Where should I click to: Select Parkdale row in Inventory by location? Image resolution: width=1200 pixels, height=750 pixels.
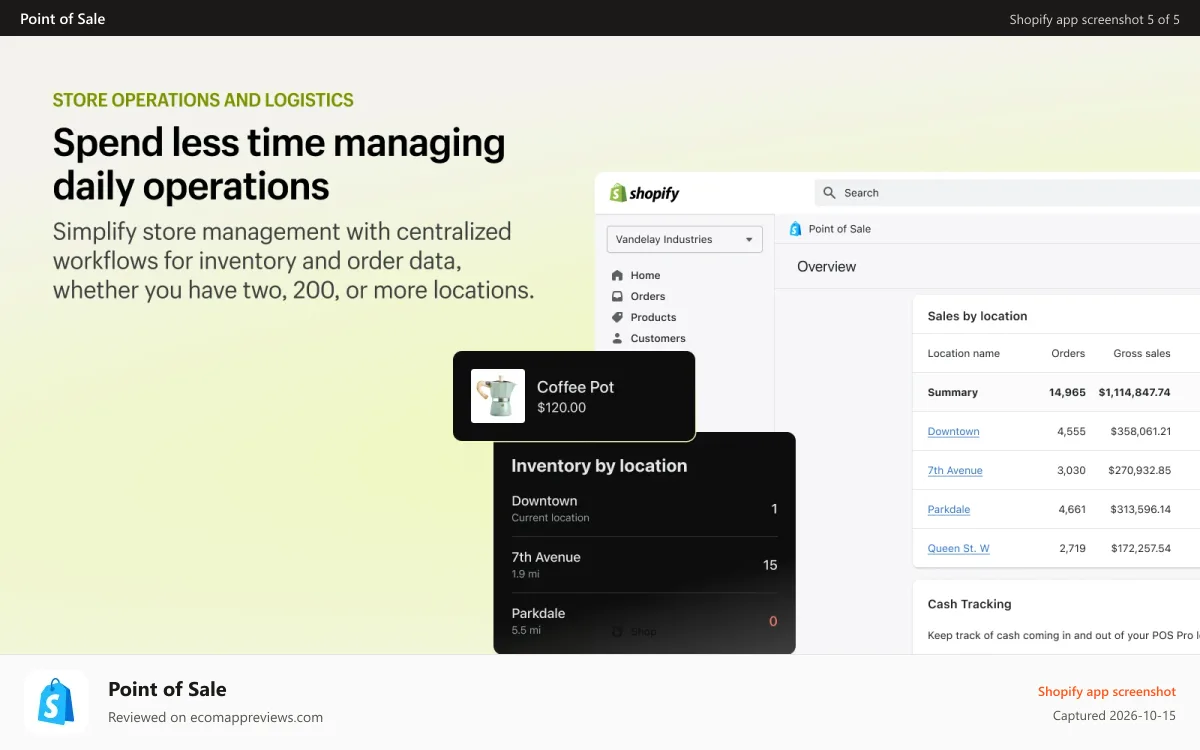click(644, 620)
